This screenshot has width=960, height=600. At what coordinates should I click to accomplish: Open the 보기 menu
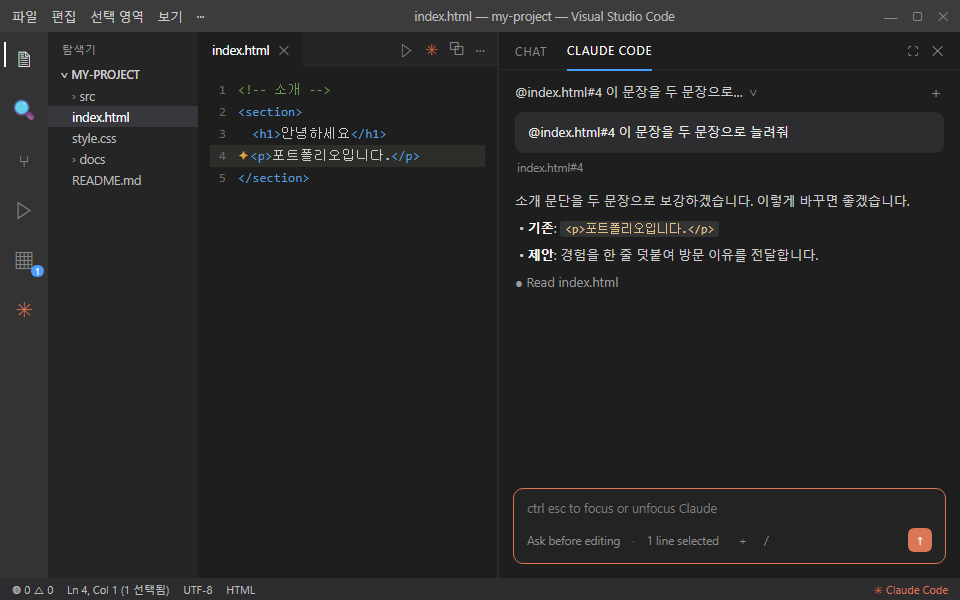click(170, 17)
